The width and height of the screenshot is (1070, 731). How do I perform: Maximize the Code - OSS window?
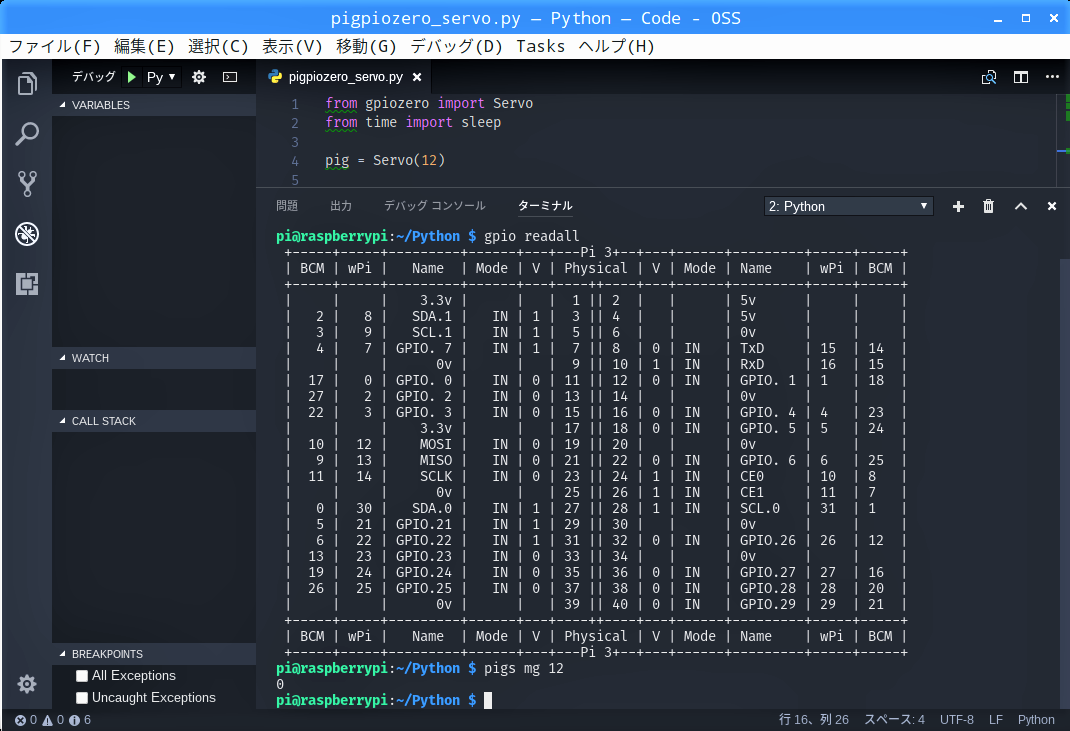[x=1026, y=18]
